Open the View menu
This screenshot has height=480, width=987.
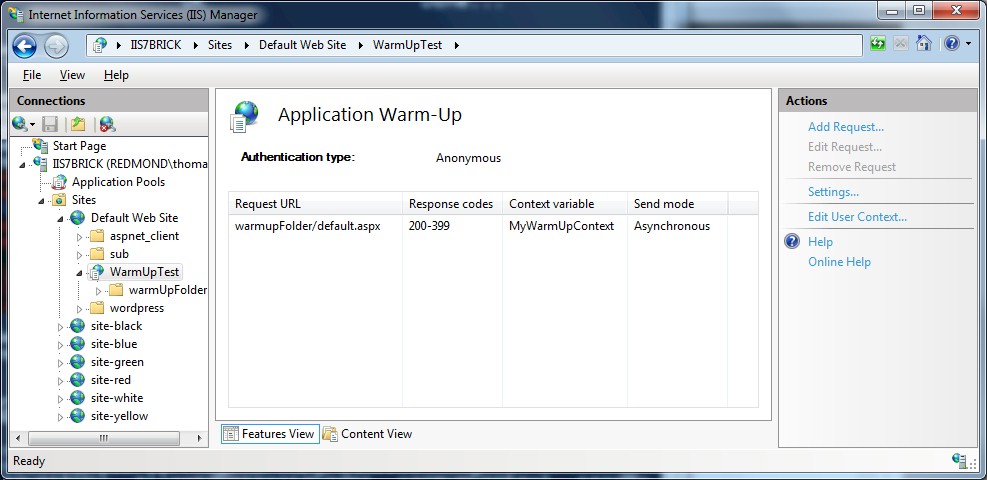[72, 75]
